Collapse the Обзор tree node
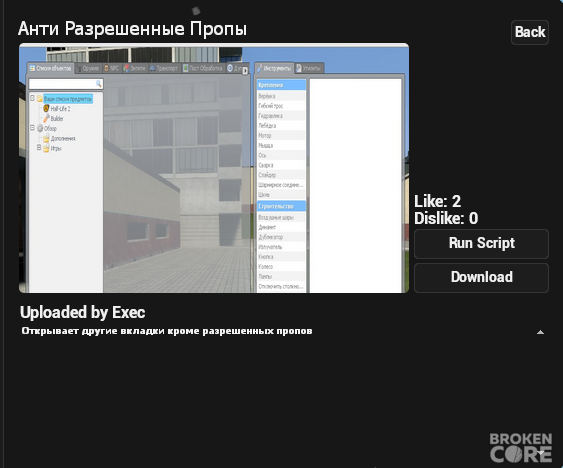 pyautogui.click(x=32, y=128)
